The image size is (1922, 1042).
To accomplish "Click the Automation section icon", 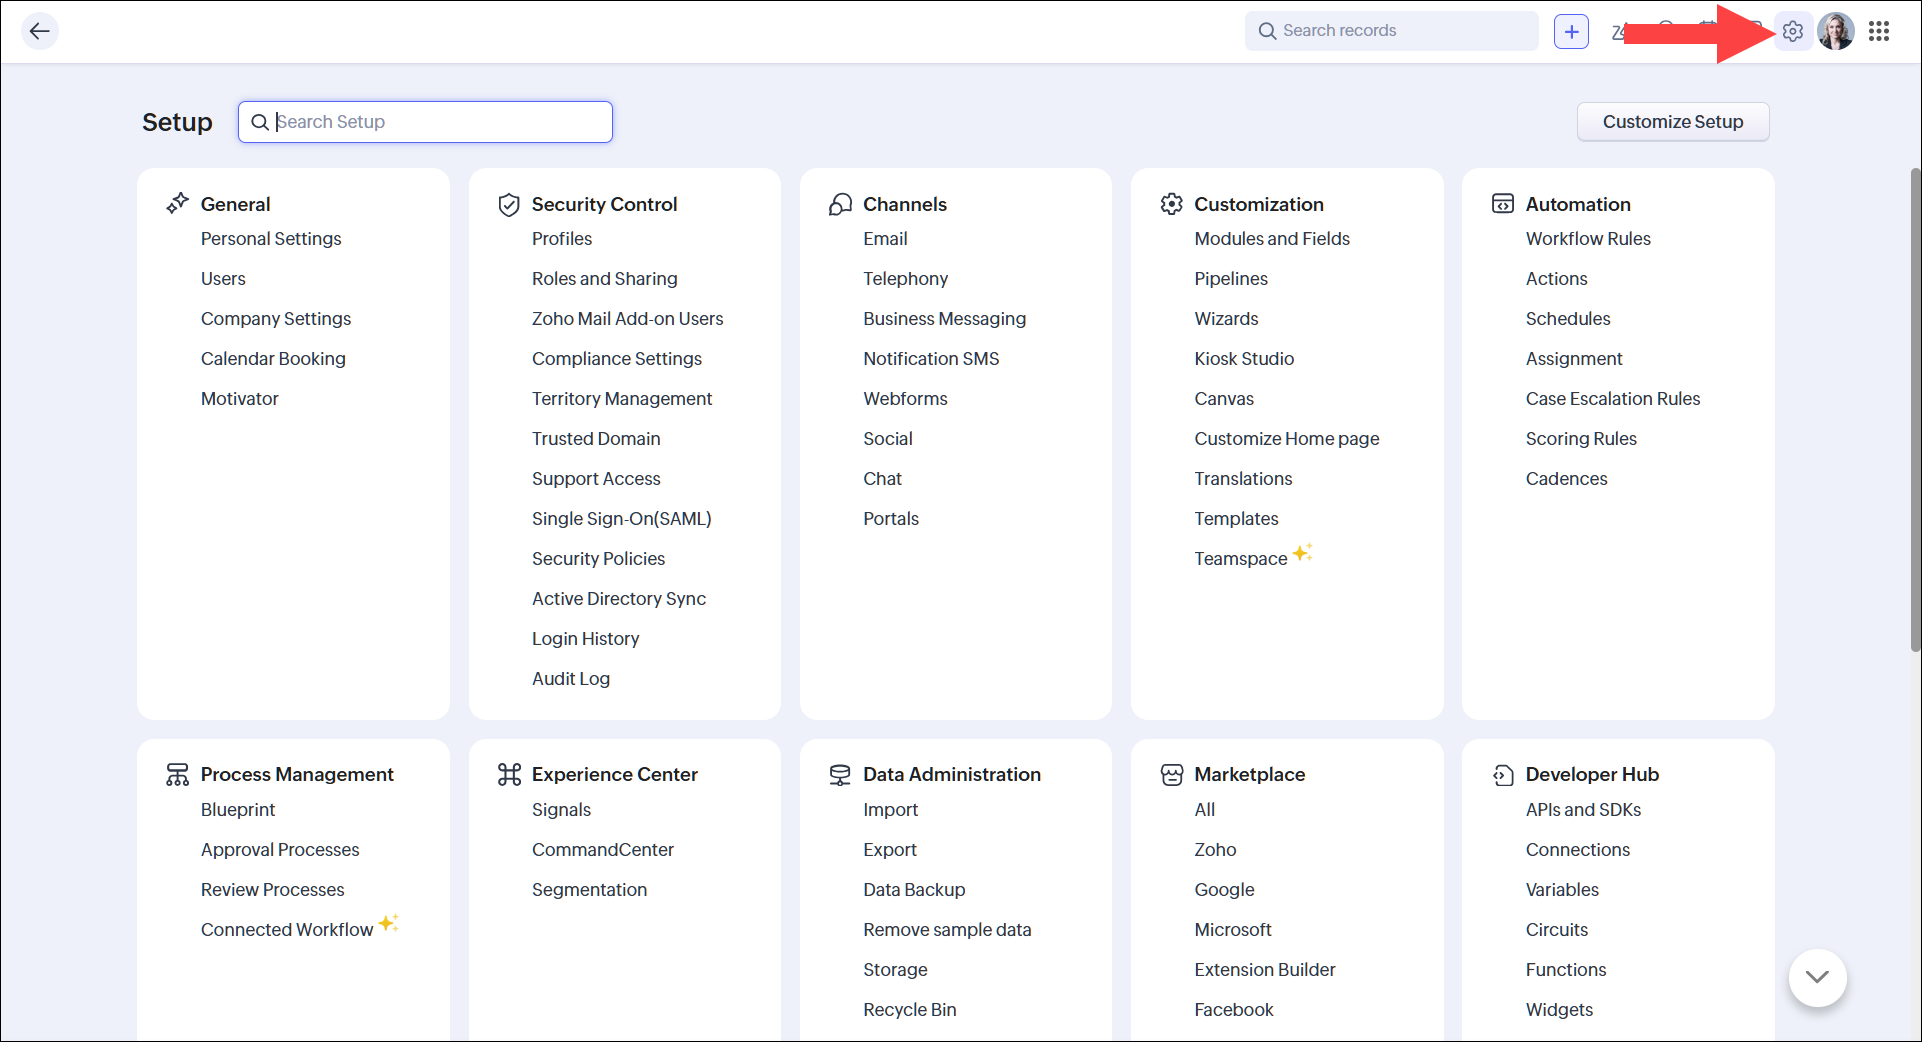I will [x=1502, y=204].
